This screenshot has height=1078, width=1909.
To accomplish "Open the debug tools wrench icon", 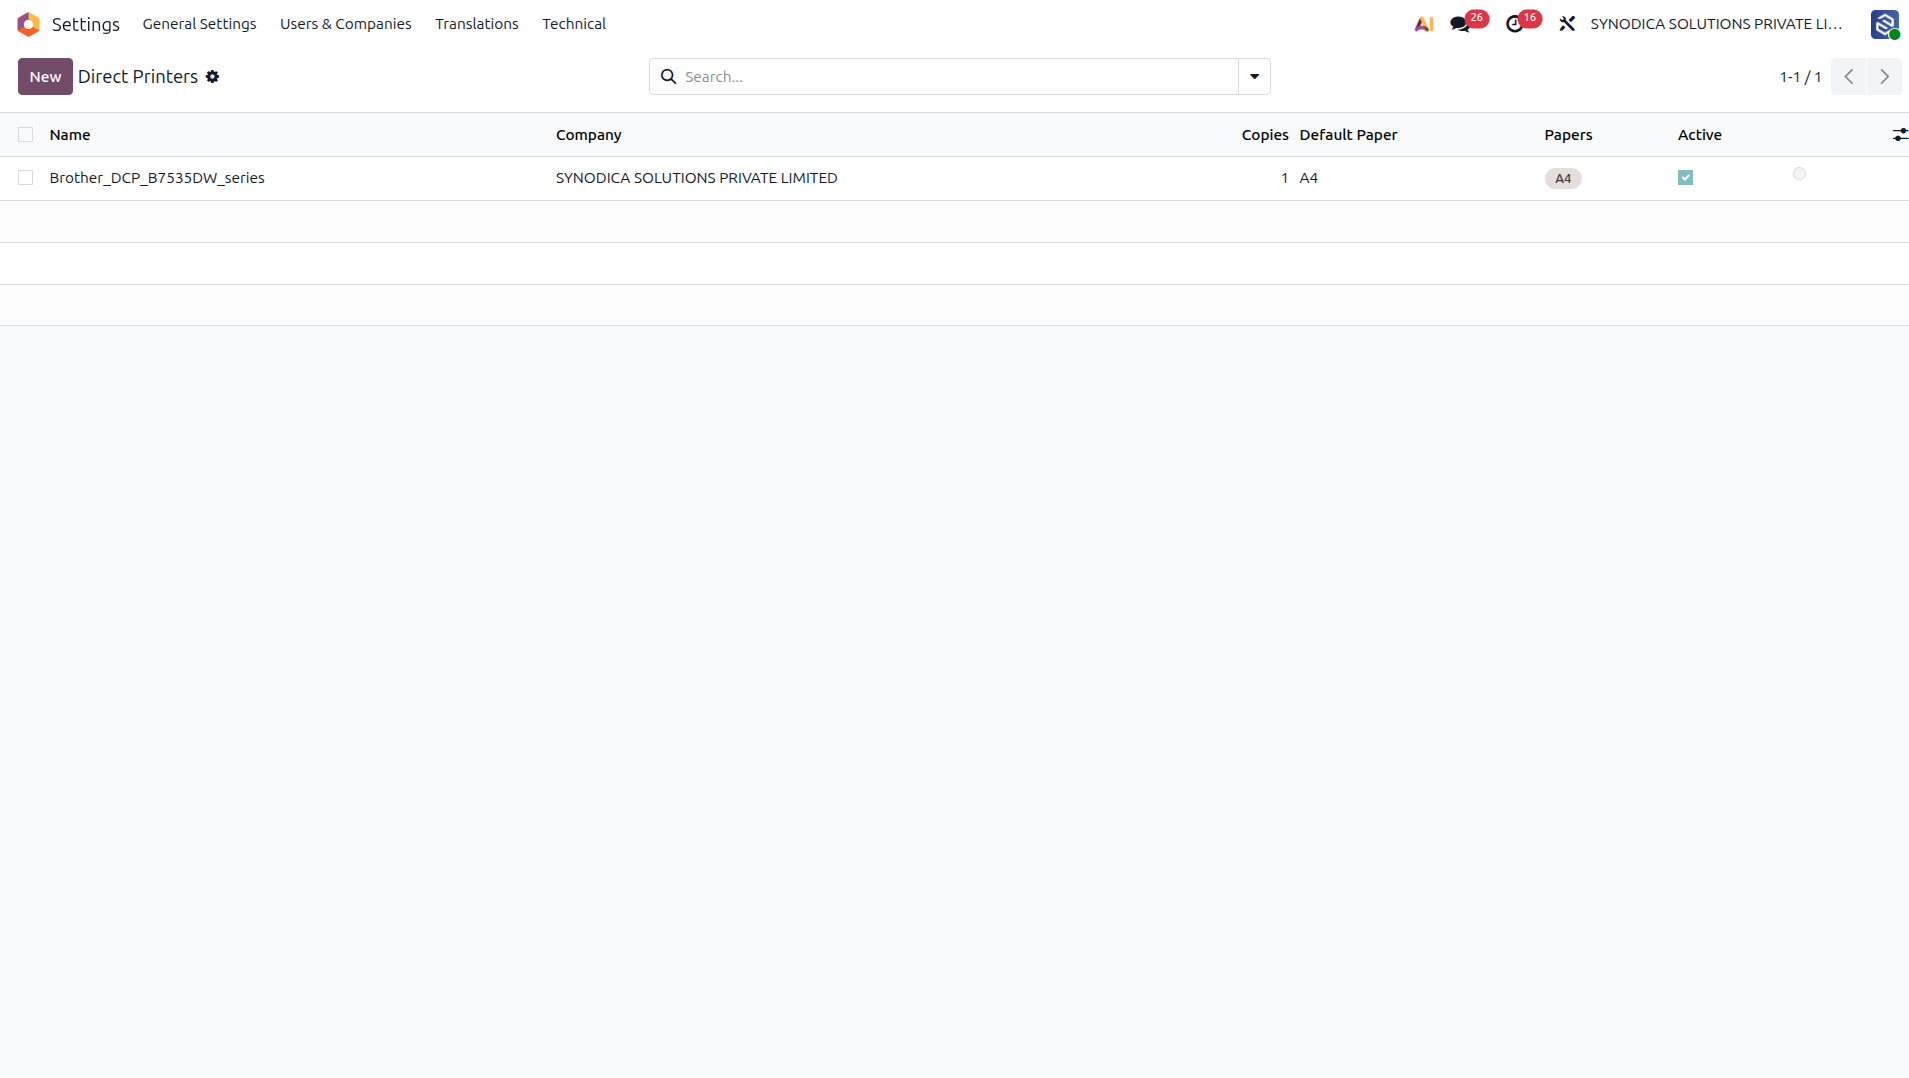I will point(1567,24).
